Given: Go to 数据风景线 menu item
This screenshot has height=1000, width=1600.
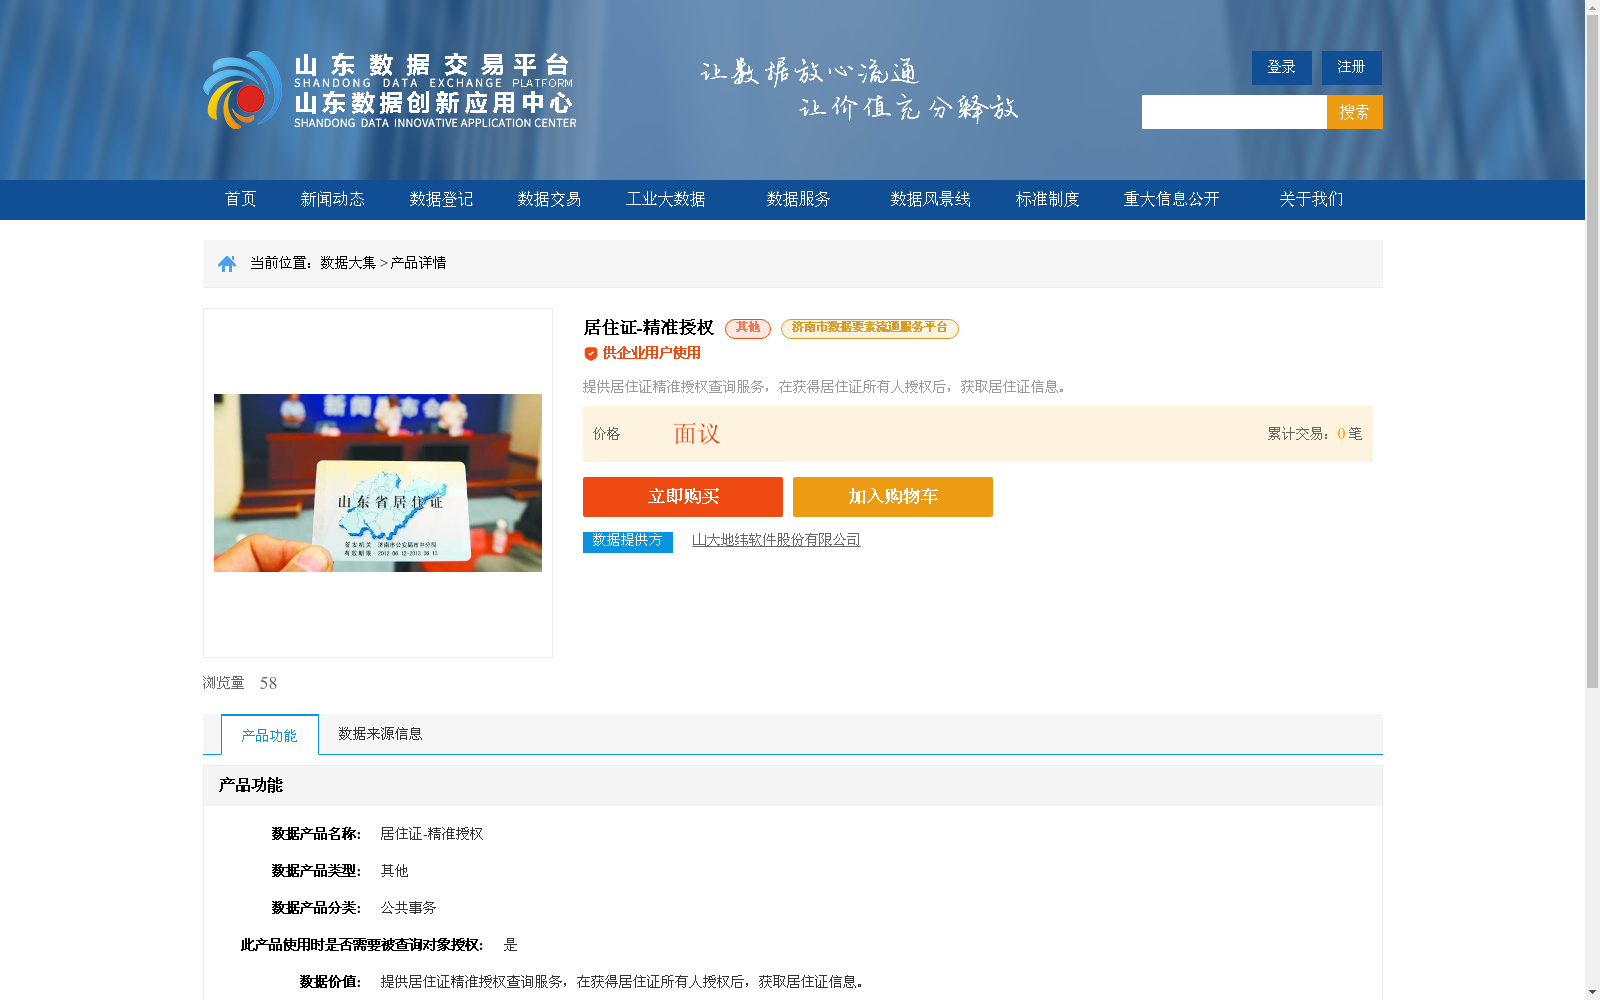Looking at the screenshot, I should [x=930, y=199].
